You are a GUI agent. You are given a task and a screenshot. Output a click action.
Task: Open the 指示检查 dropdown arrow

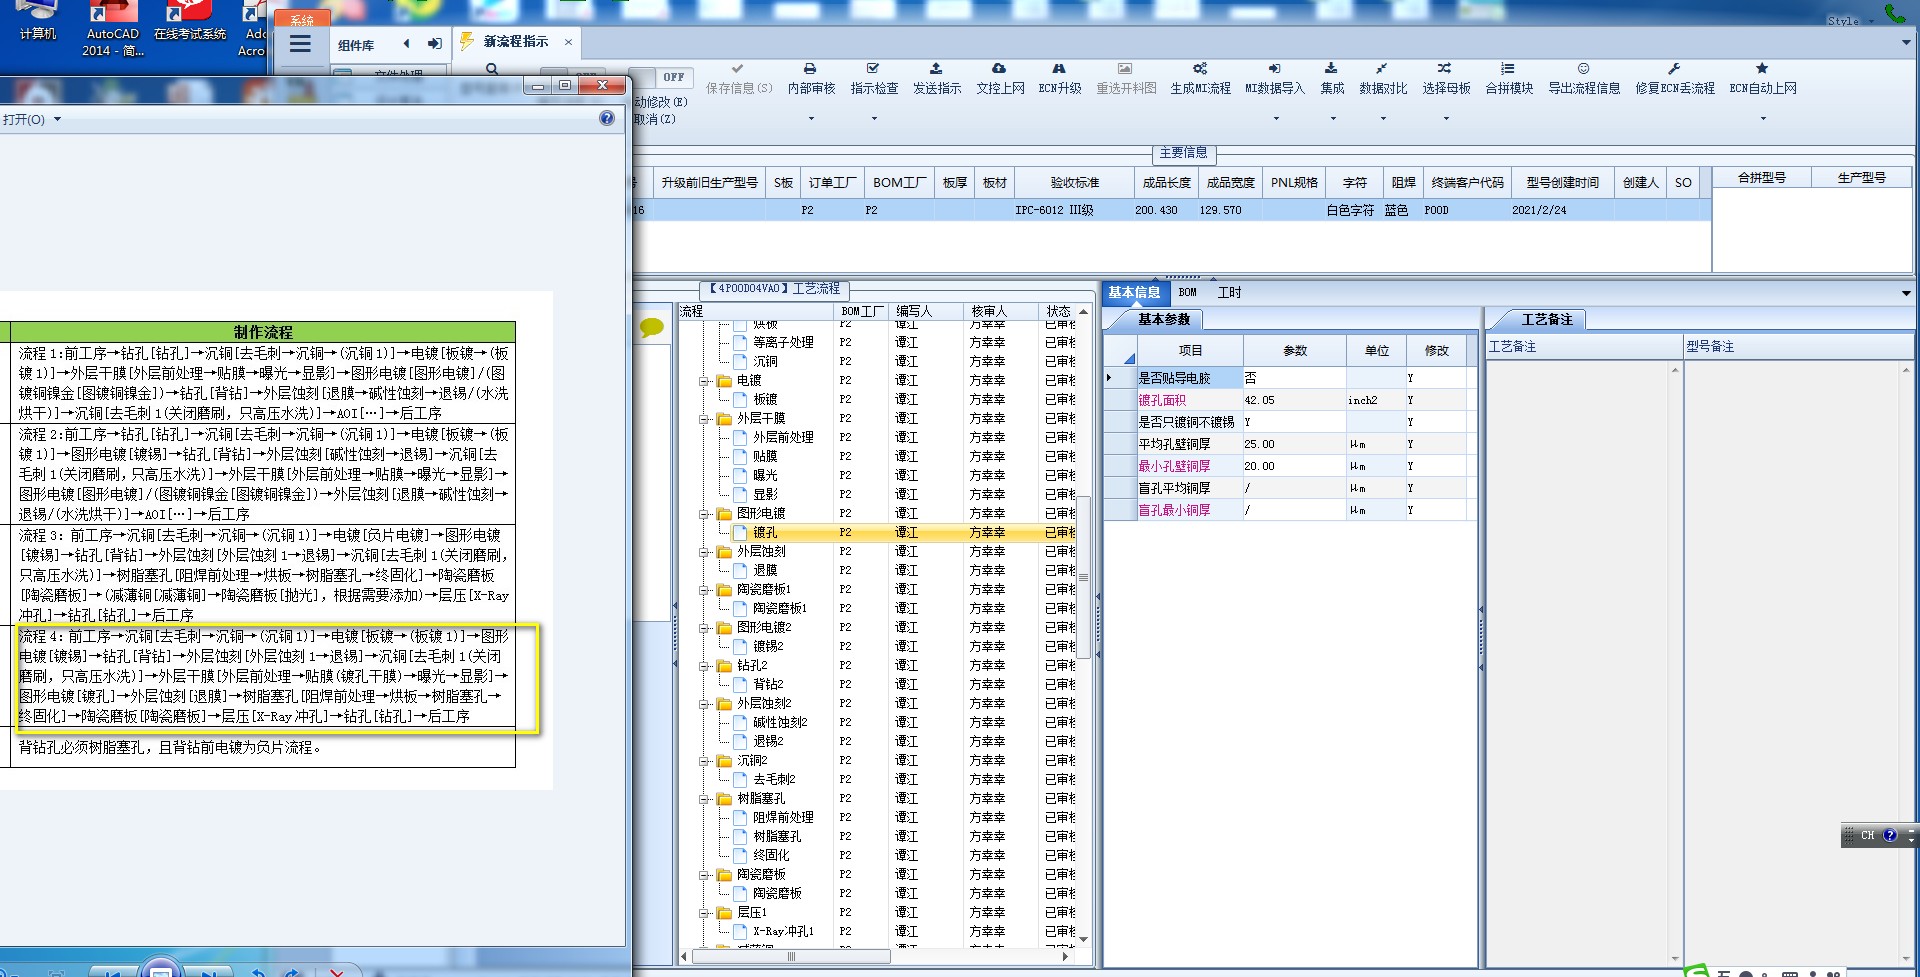pyautogui.click(x=874, y=119)
